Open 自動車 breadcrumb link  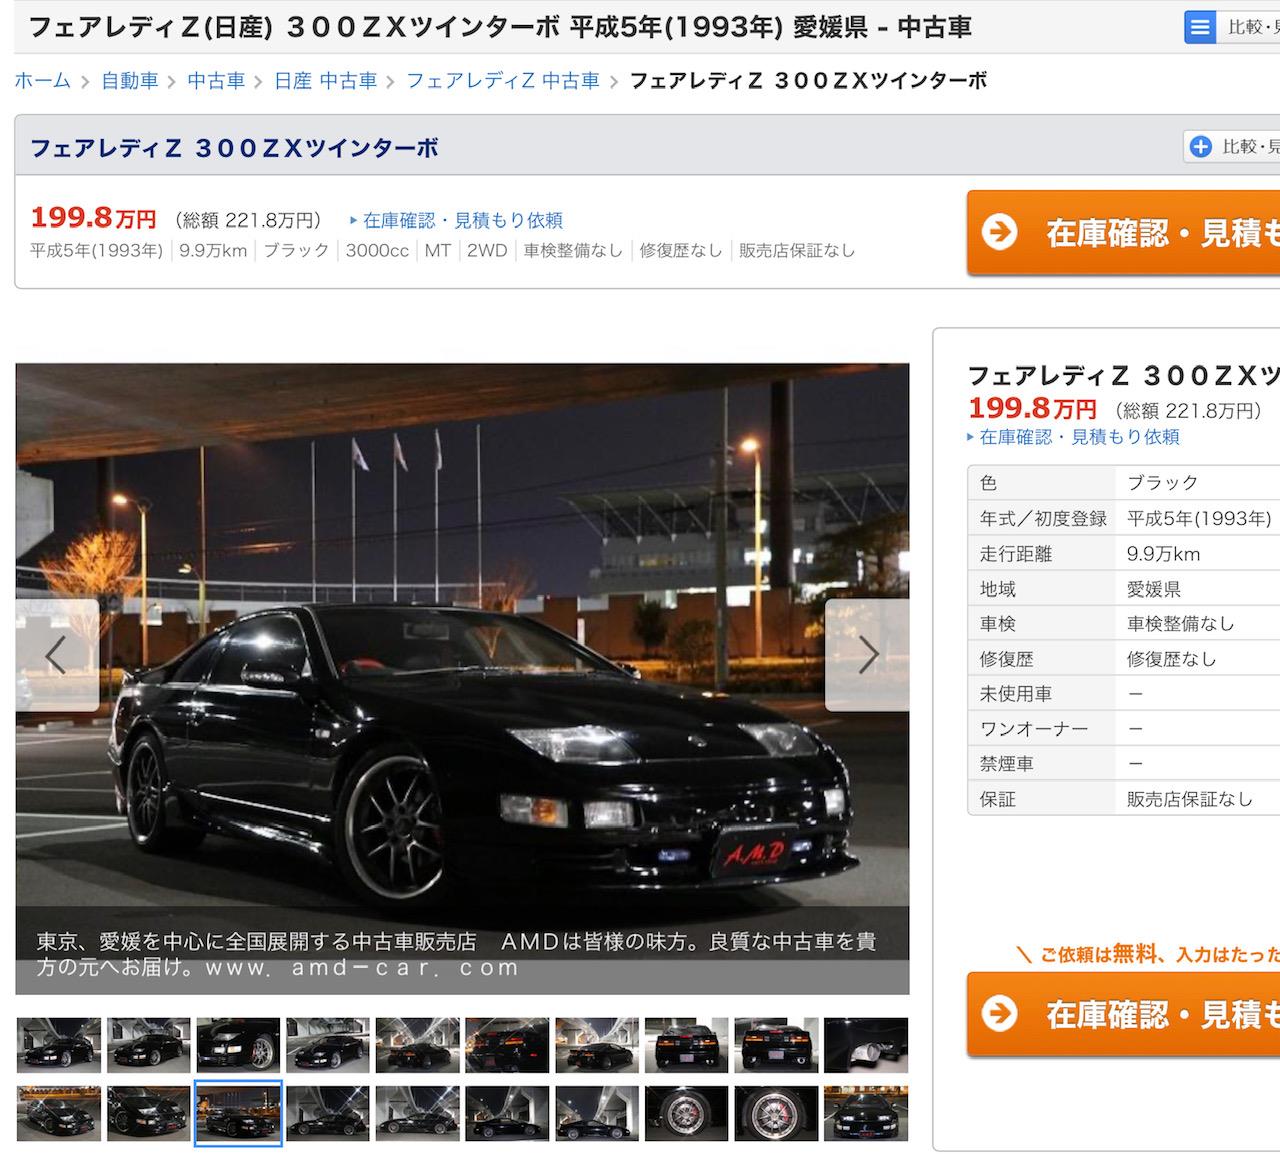pos(130,81)
